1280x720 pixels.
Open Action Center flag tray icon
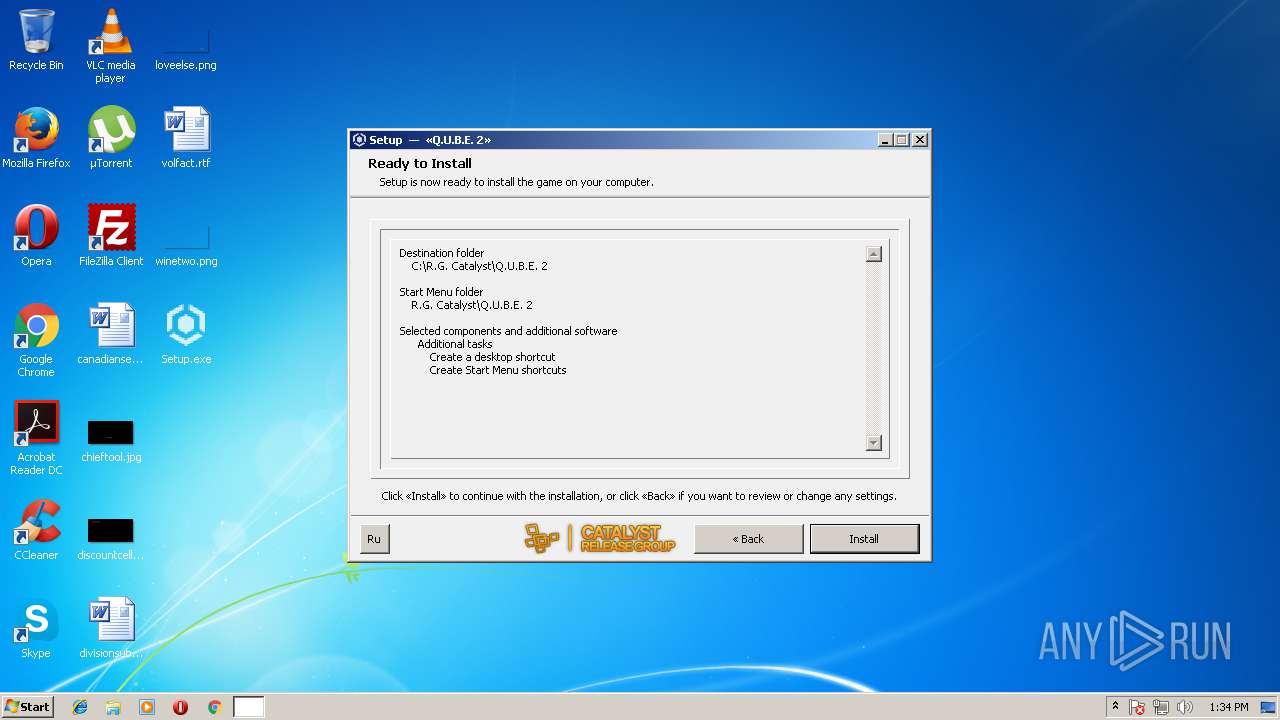[x=1137, y=707]
